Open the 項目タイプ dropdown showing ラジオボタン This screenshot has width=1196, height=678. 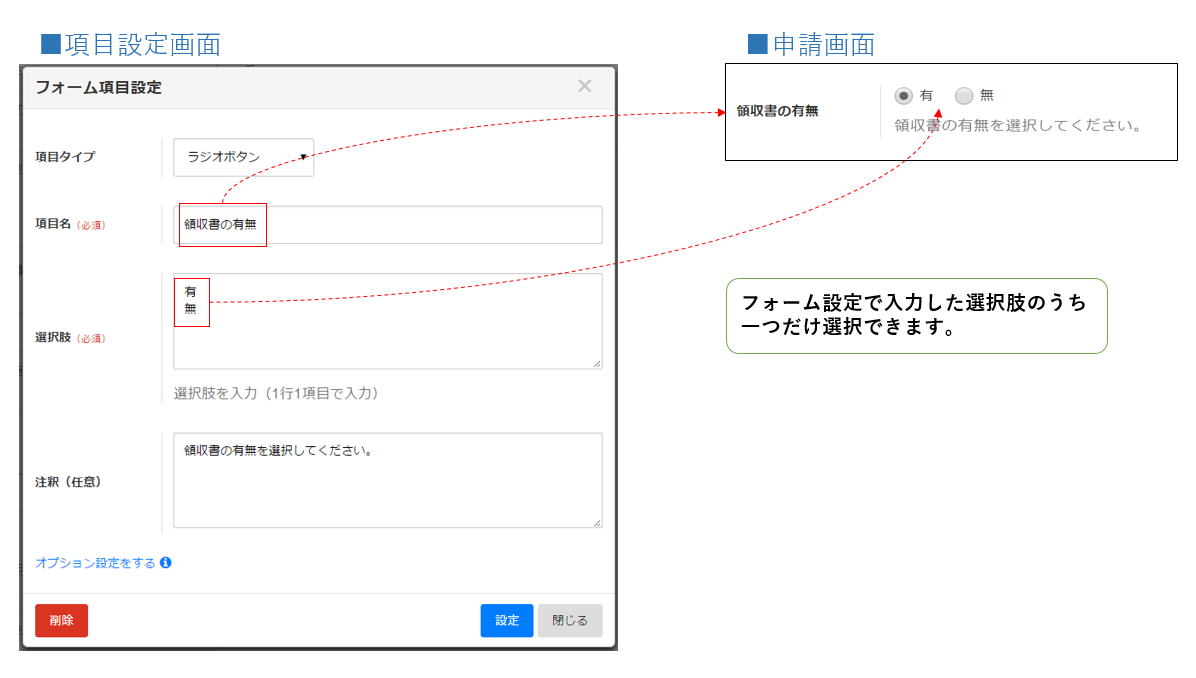point(243,157)
